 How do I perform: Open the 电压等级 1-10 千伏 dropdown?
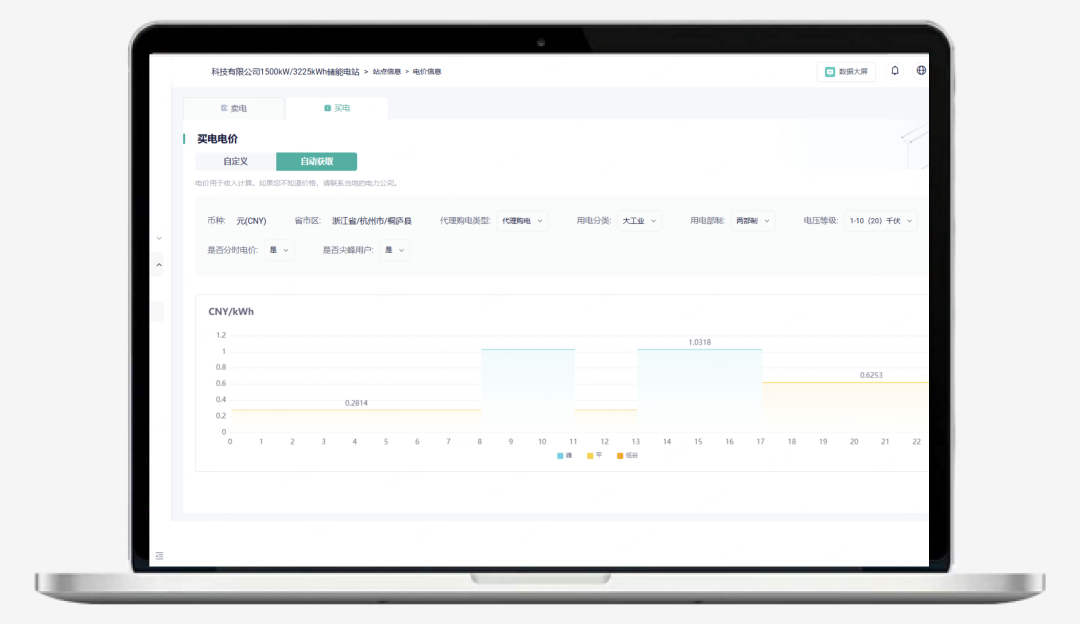[880, 221]
